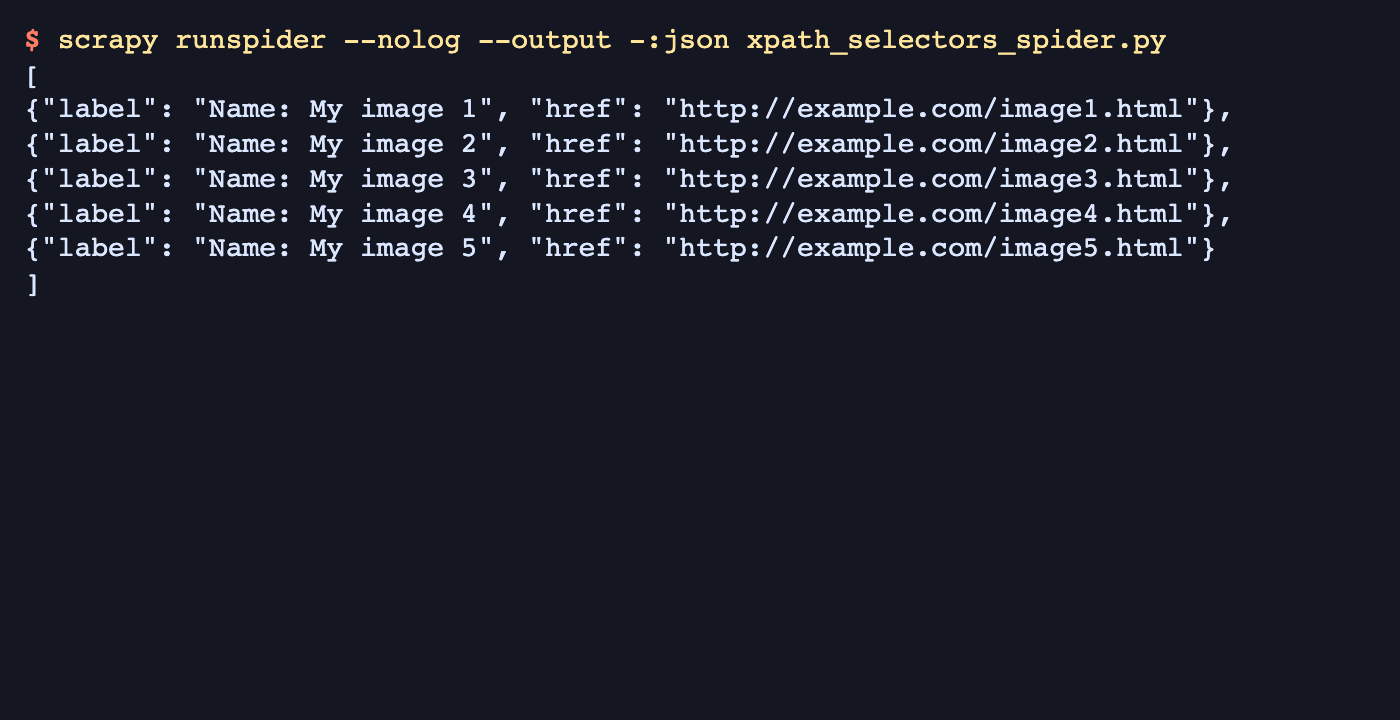Click the red dollar sign prompt
The image size is (1400, 720).
pyautogui.click(x=33, y=41)
